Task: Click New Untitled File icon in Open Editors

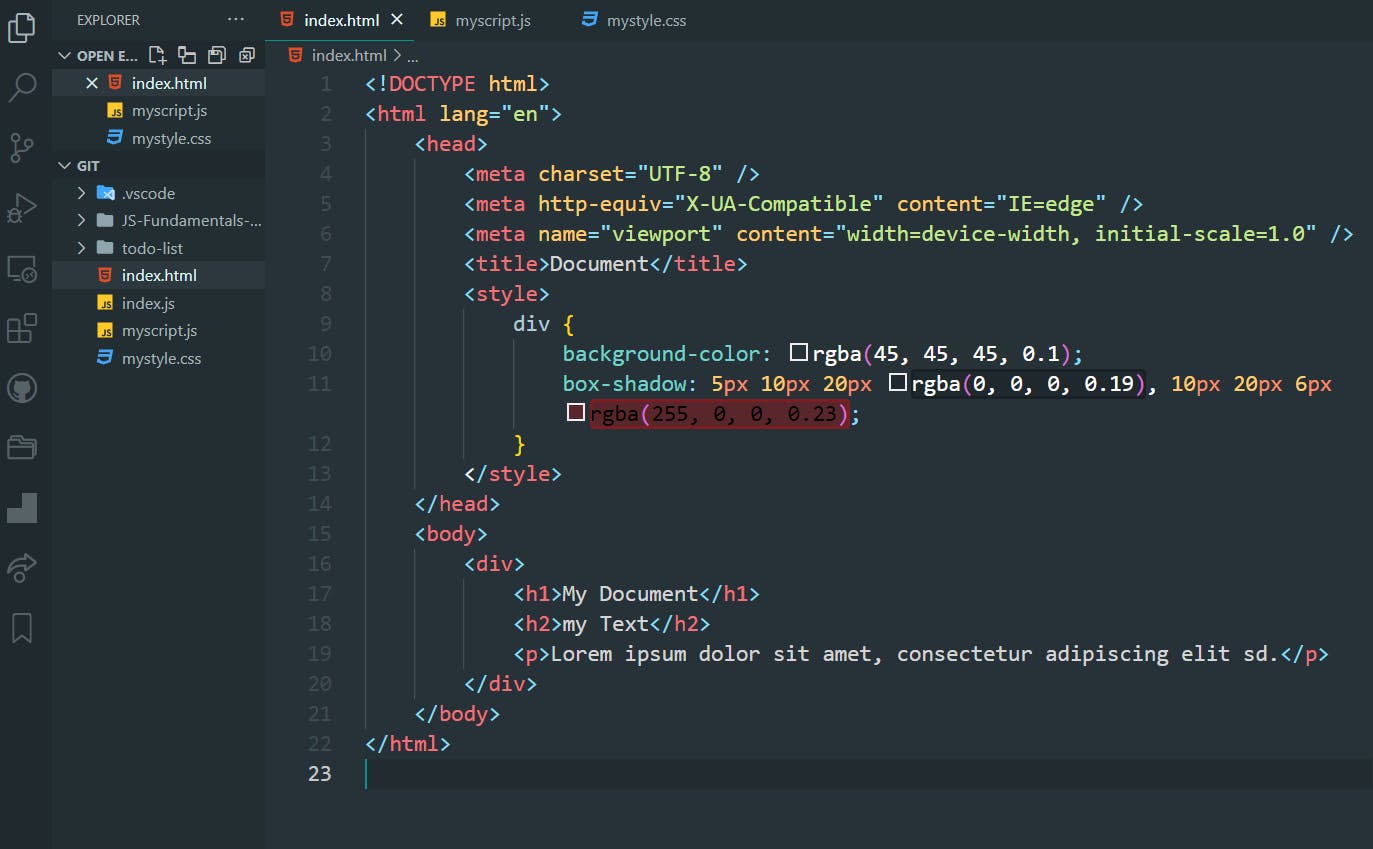Action: 157,55
